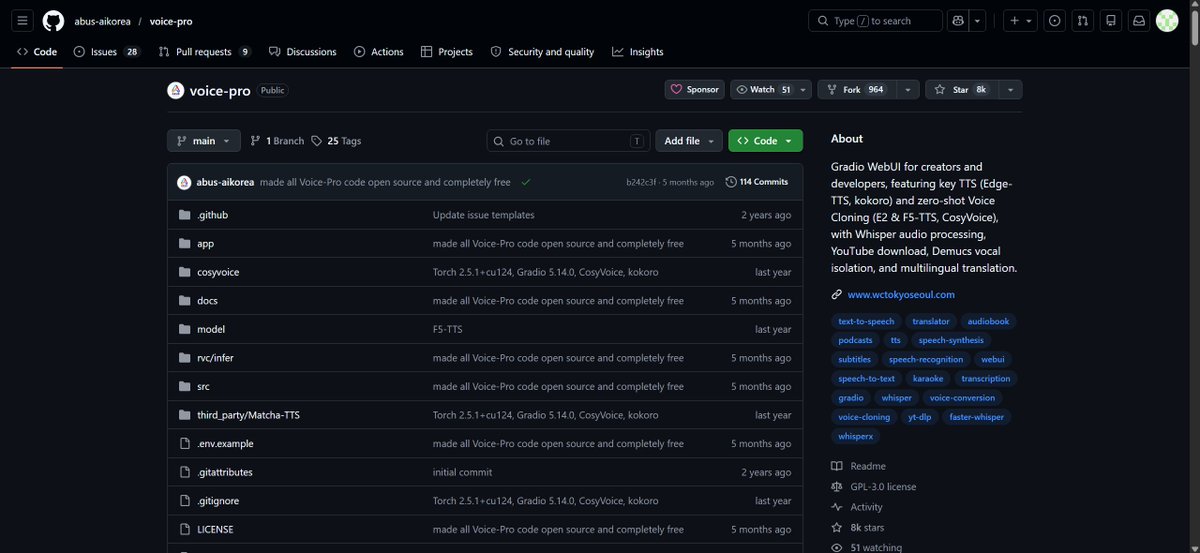Open the cosyvoice folder icon
1200x553 pixels.
tap(184, 272)
